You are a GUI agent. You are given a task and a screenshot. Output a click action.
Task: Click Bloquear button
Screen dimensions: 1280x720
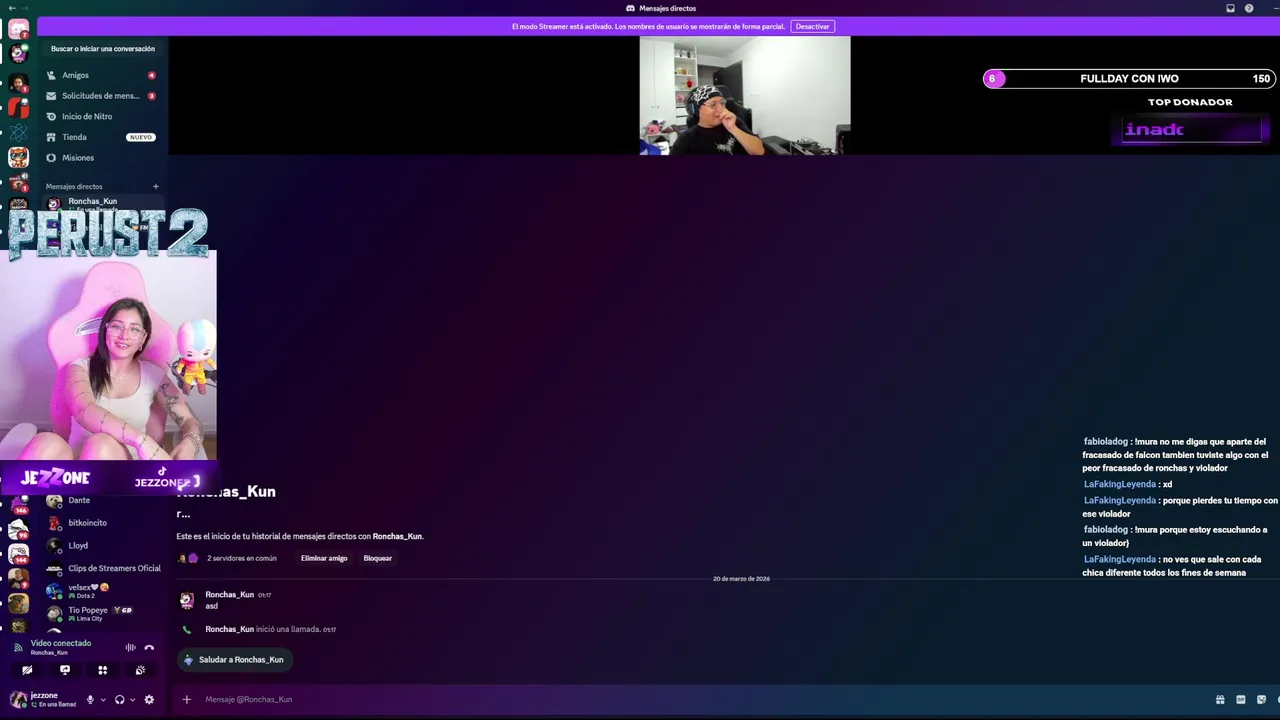[x=378, y=558]
